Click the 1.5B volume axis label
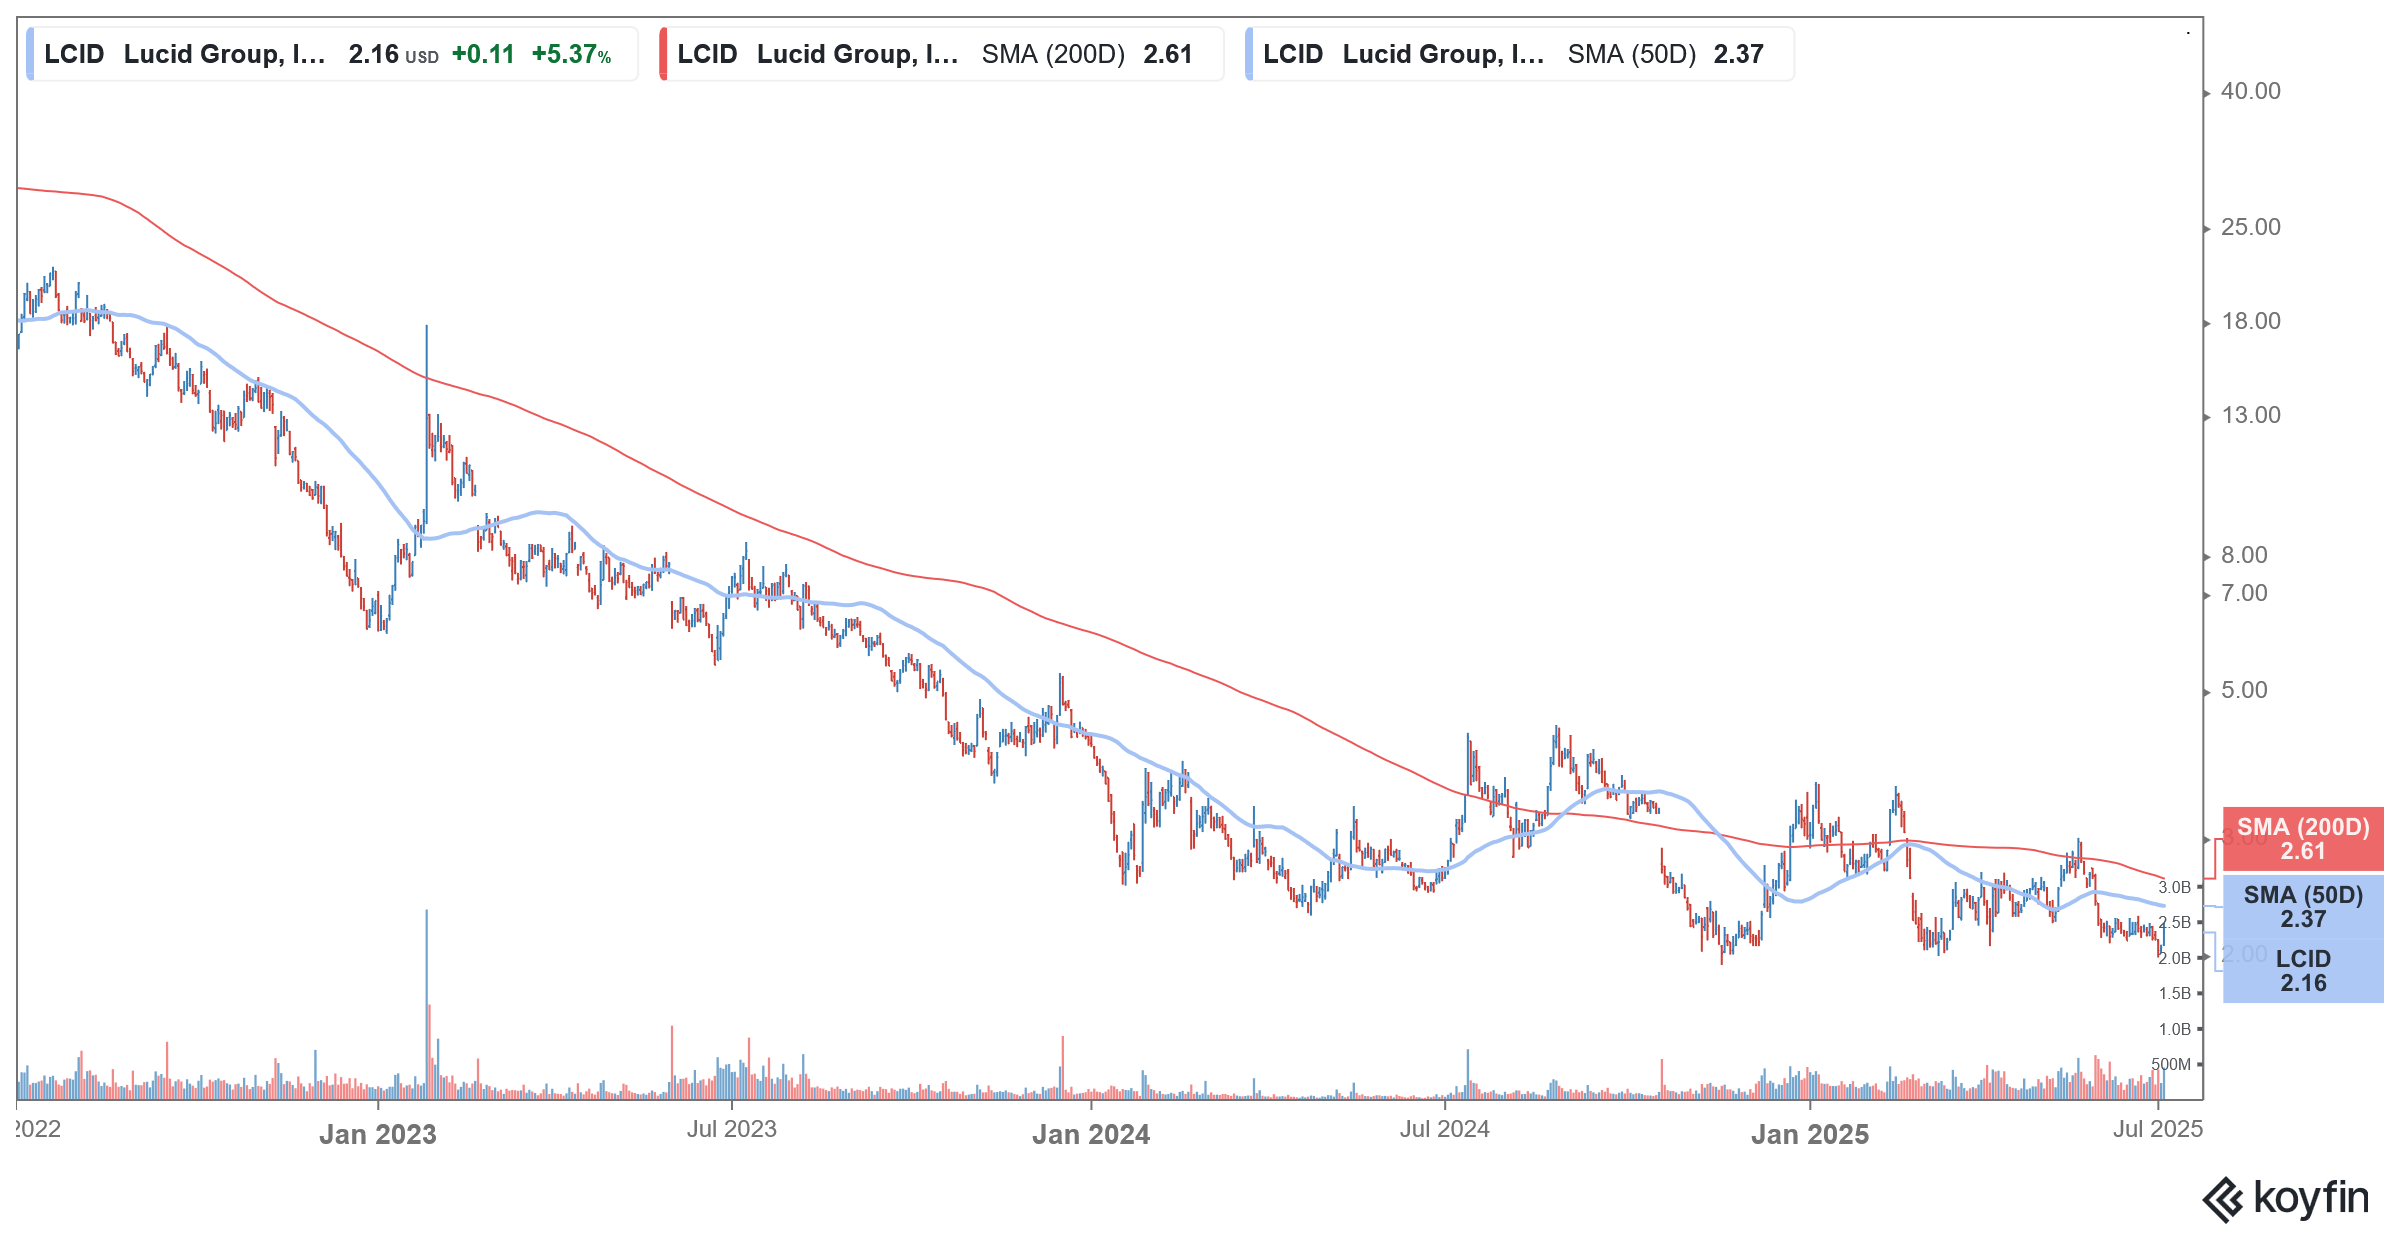The image size is (2400, 1240). 2174,993
